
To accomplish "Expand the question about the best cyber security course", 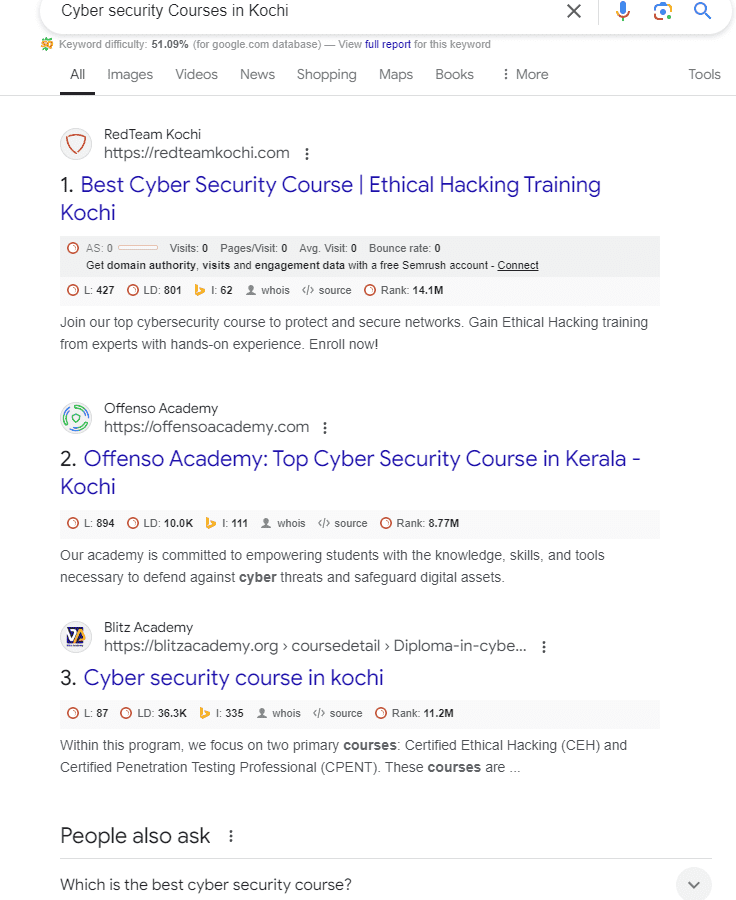I will point(693,884).
